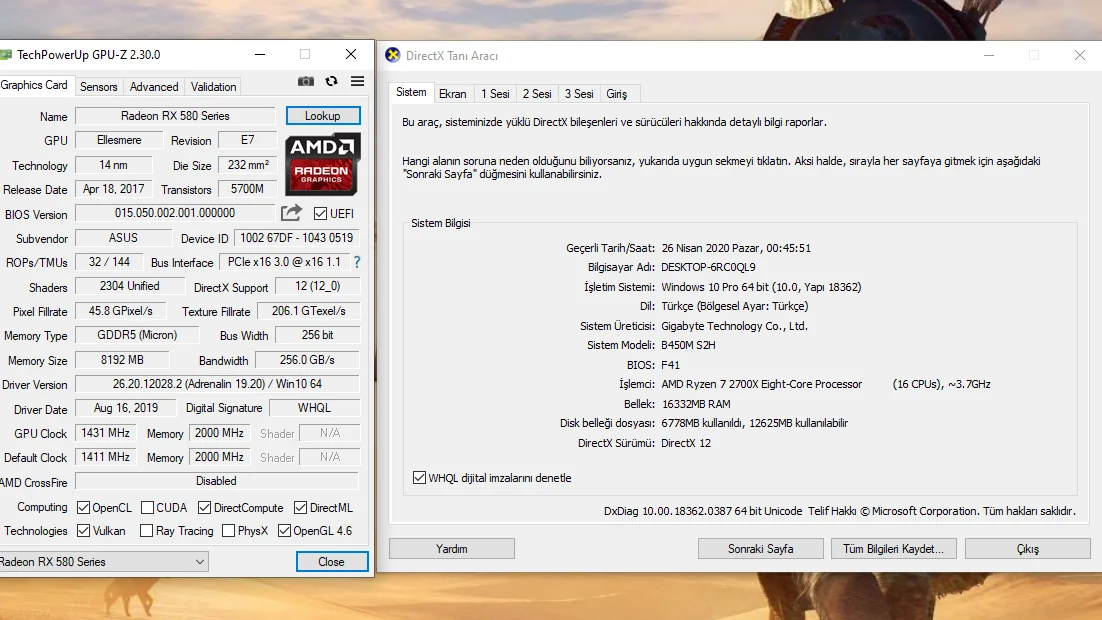This screenshot has width=1102, height=620.
Task: Click the BIOS Version field 015.050.002.001.000000
Action: tap(175, 213)
